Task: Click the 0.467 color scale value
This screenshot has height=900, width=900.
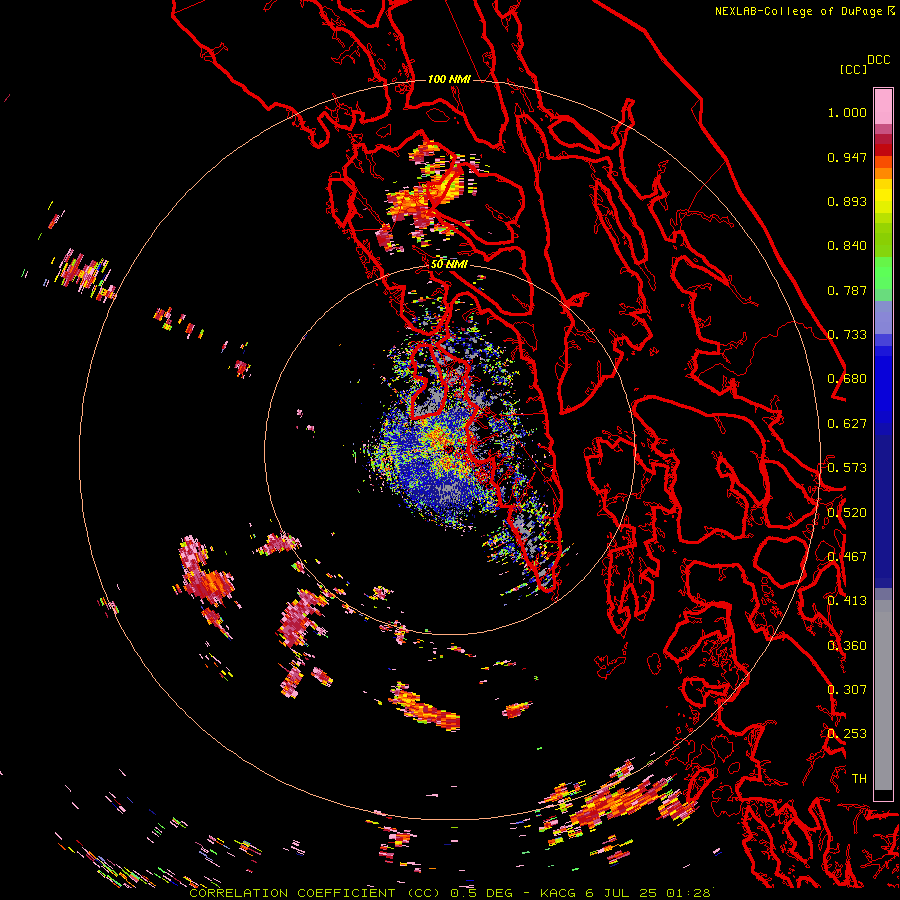Action: tap(847, 557)
